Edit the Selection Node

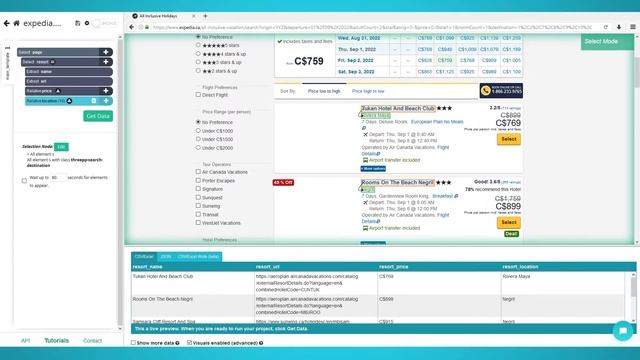pyautogui.click(x=61, y=147)
